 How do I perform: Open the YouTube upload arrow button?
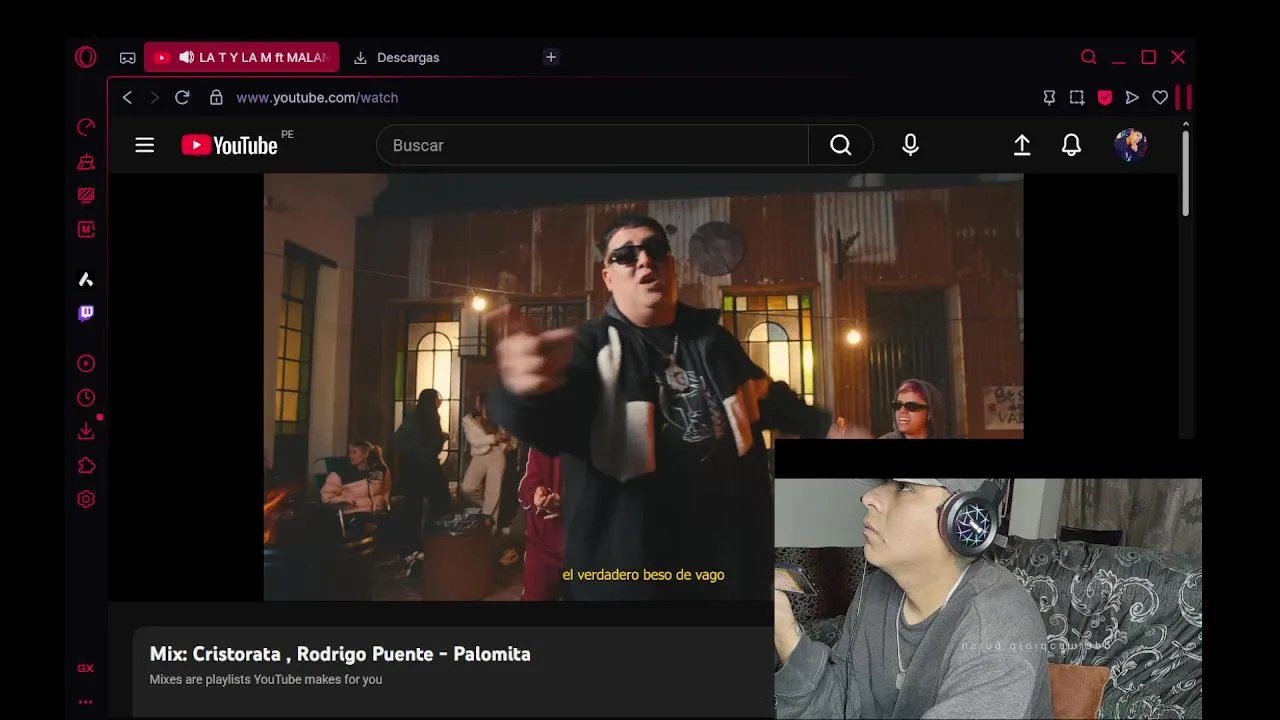tap(1022, 145)
